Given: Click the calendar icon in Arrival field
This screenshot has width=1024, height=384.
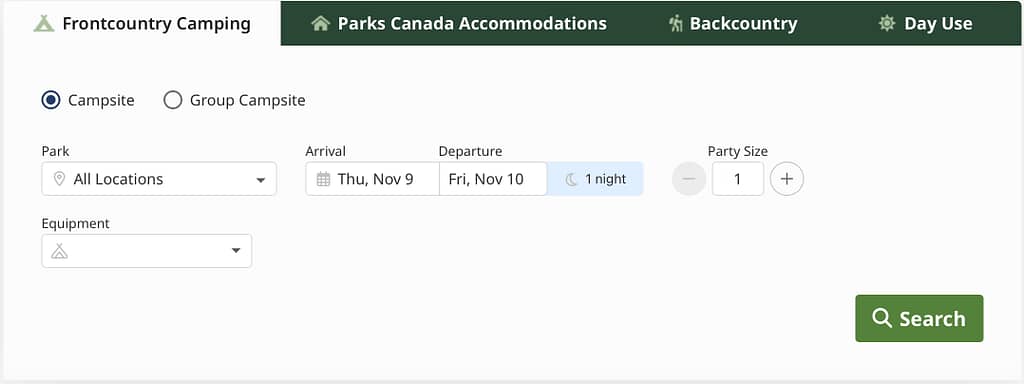Looking at the screenshot, I should click(323, 179).
